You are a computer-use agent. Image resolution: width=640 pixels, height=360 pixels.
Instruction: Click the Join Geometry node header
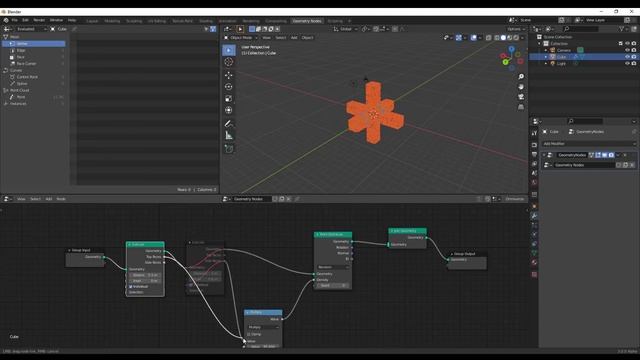407,231
